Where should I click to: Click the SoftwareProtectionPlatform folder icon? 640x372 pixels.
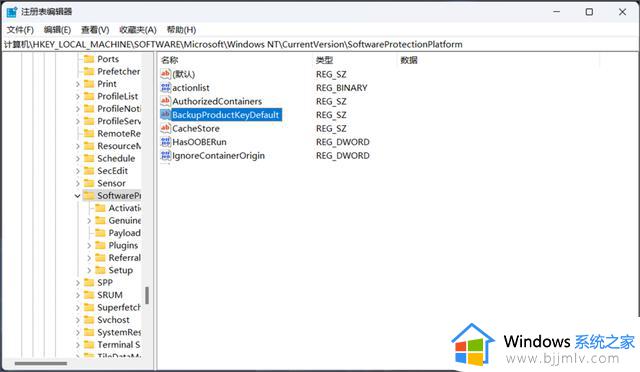89,196
